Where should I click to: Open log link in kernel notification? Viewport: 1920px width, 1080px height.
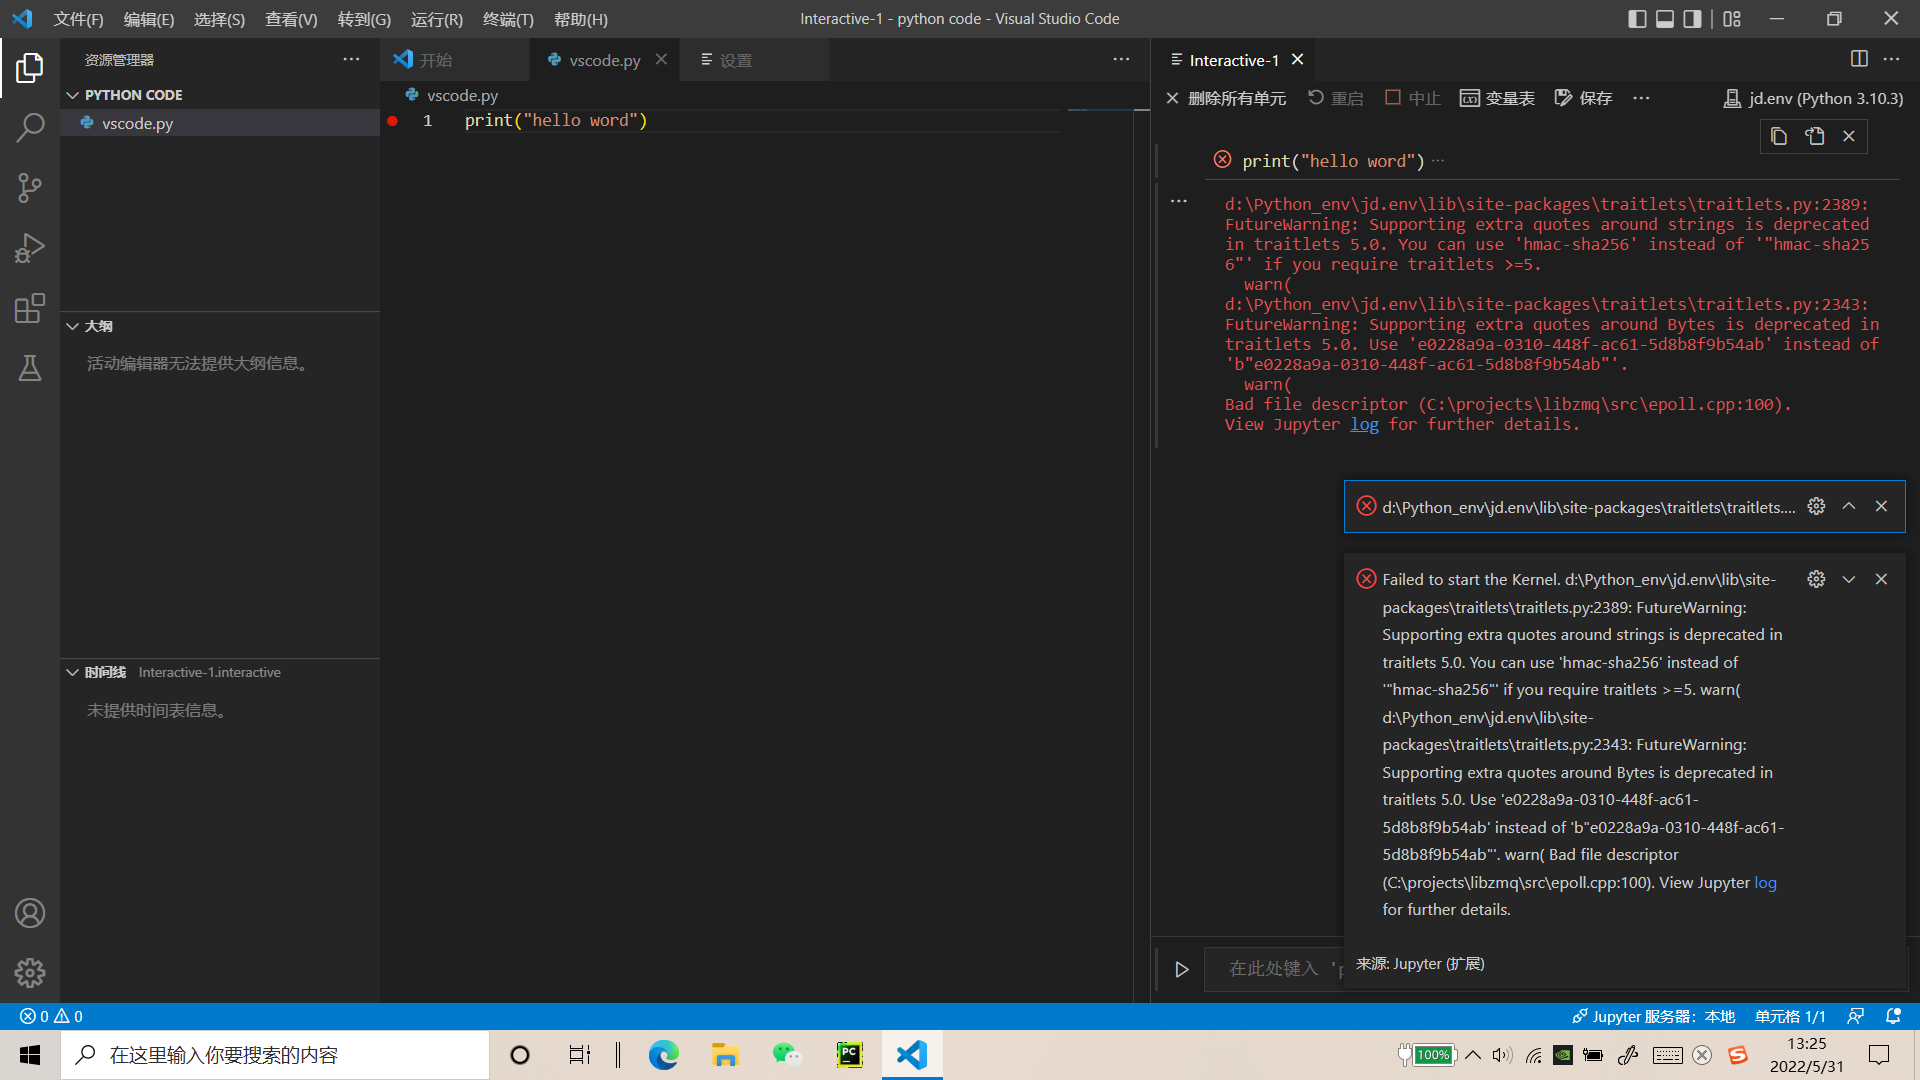pos(1765,882)
